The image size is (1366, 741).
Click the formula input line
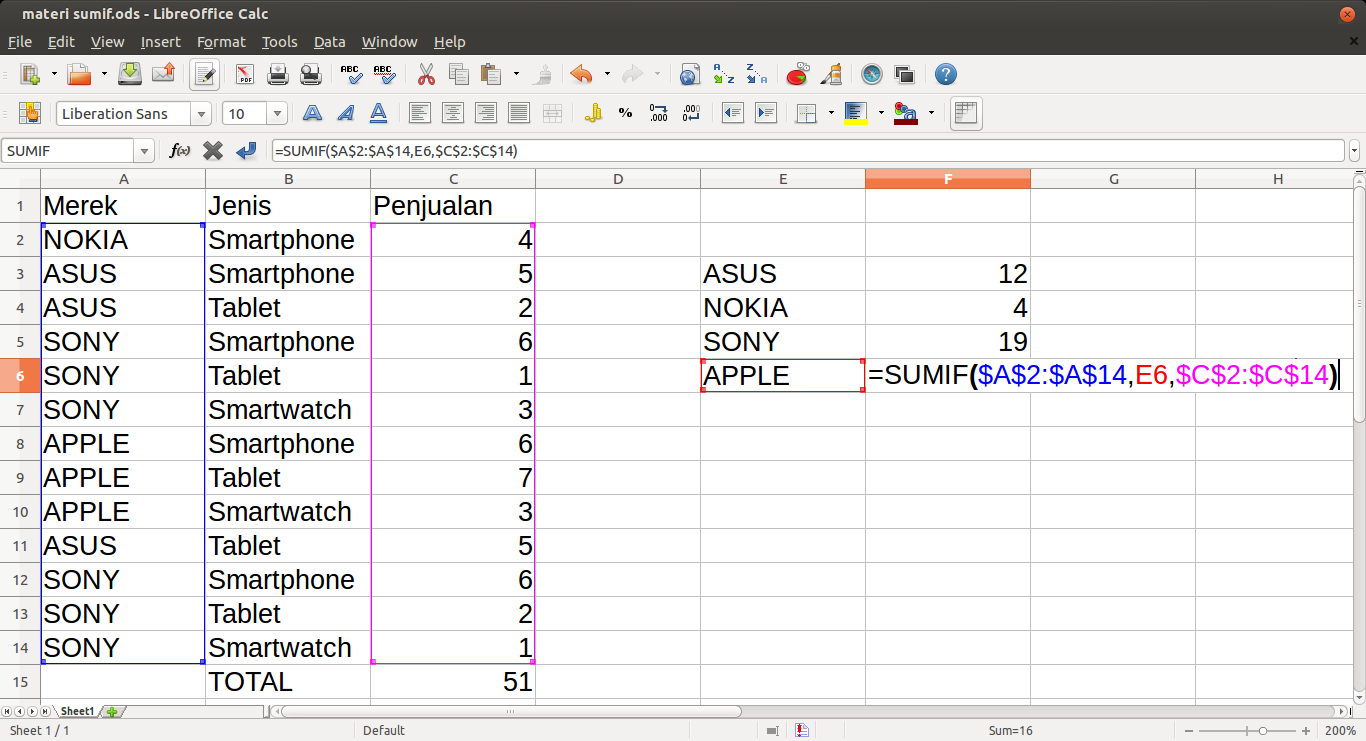pos(807,151)
